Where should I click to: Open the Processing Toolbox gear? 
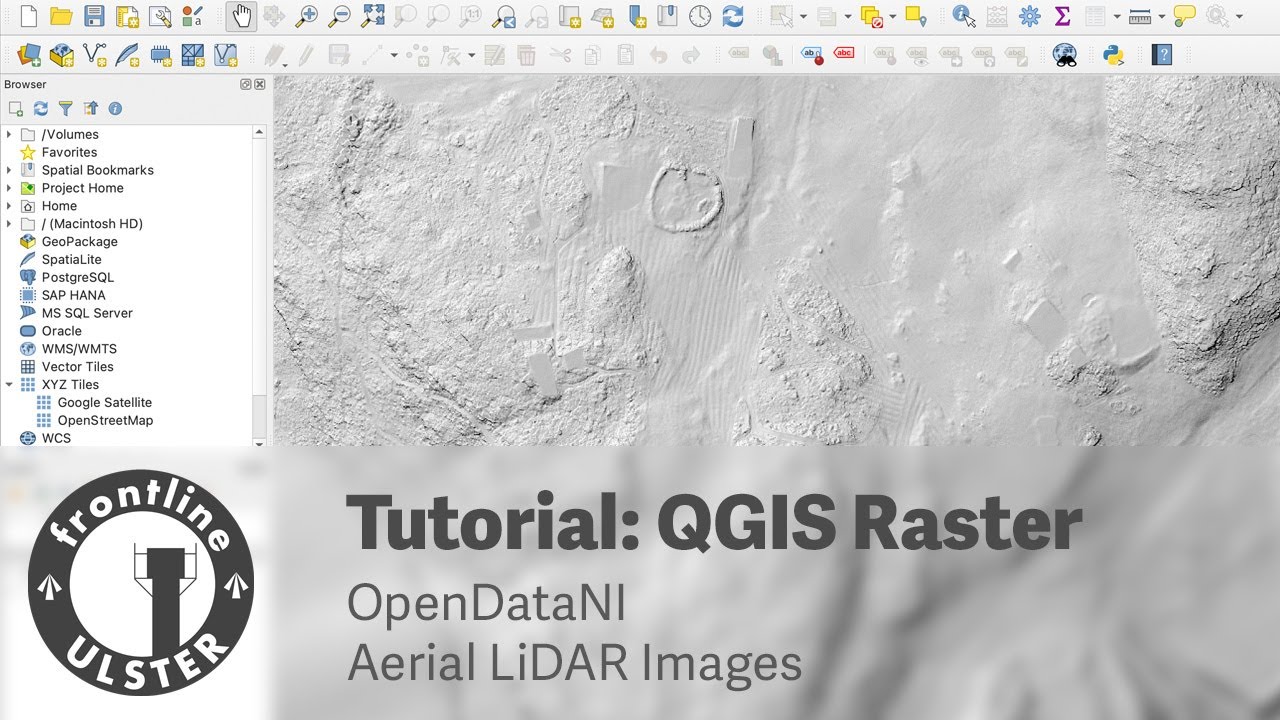(x=1029, y=16)
